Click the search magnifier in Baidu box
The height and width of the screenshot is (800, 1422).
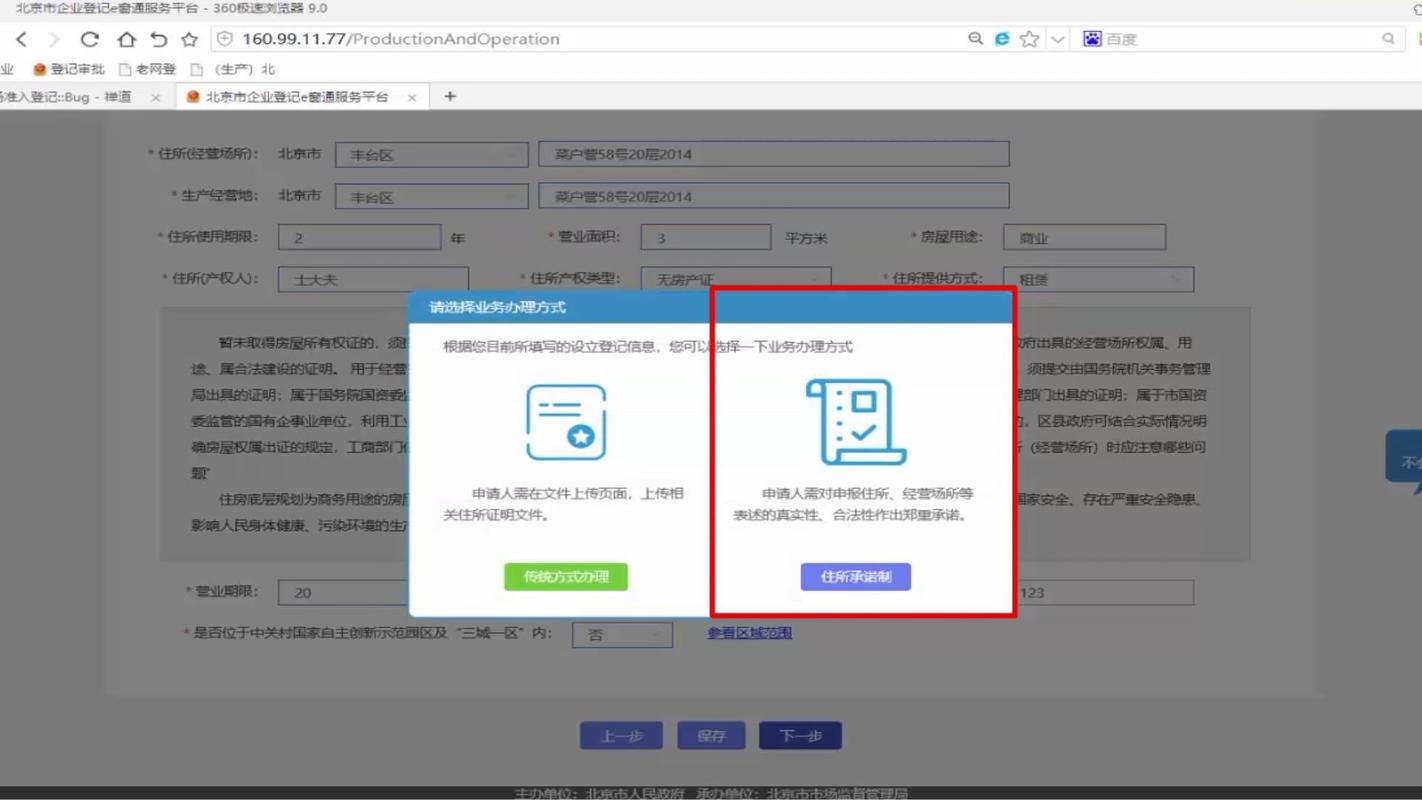1388,39
